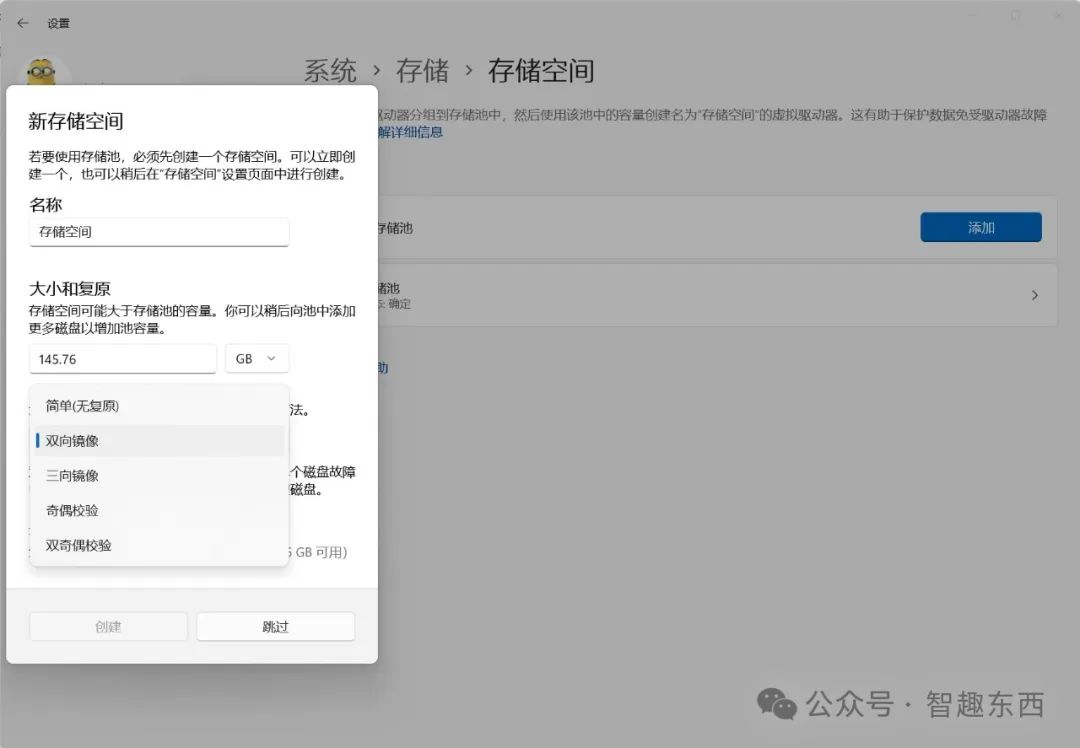Choose 双奇偶校验 resiliency type
Image resolution: width=1080 pixels, height=748 pixels.
point(78,546)
